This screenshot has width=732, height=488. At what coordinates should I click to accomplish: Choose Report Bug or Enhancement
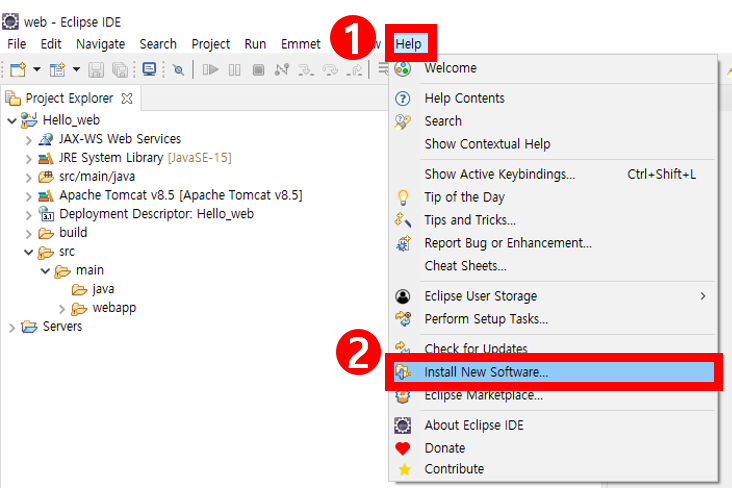553,243
